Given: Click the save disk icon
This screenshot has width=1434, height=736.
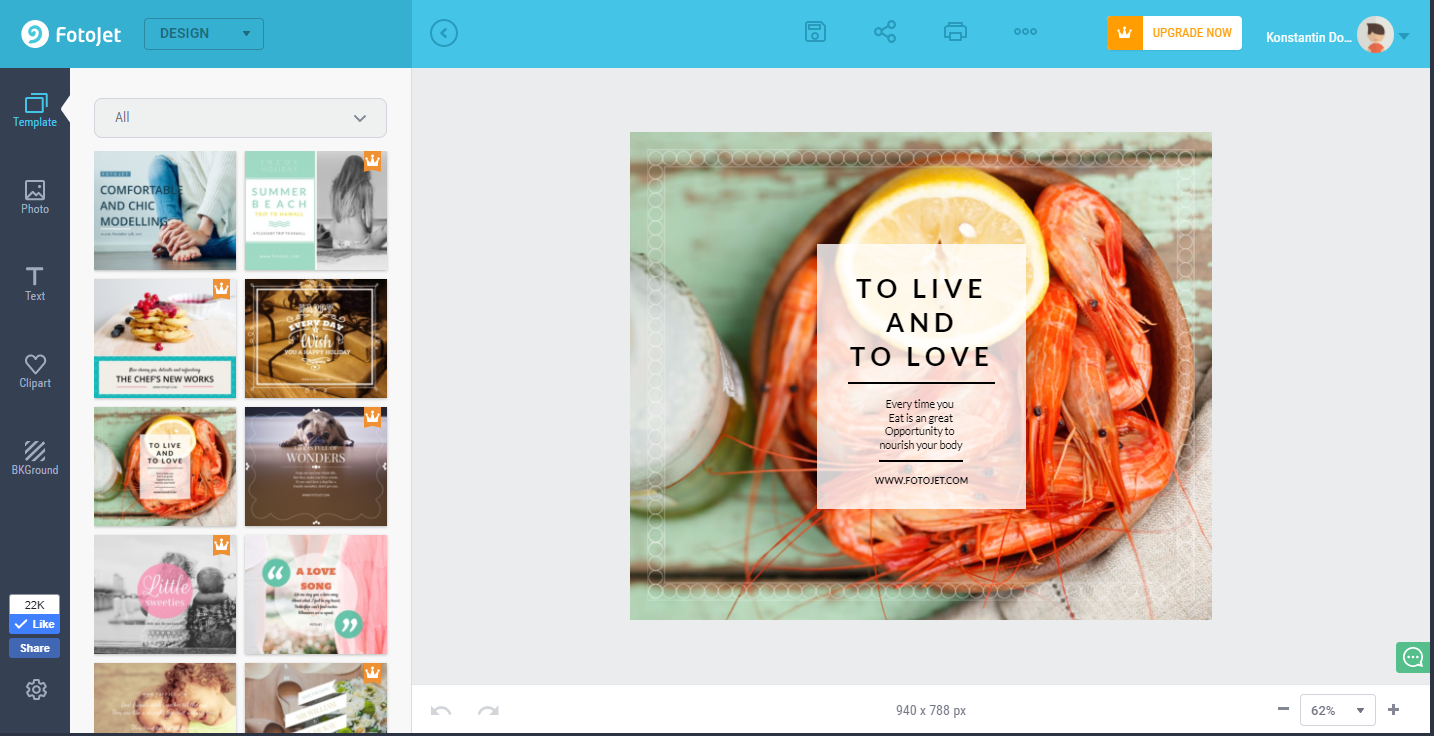Looking at the screenshot, I should 816,32.
